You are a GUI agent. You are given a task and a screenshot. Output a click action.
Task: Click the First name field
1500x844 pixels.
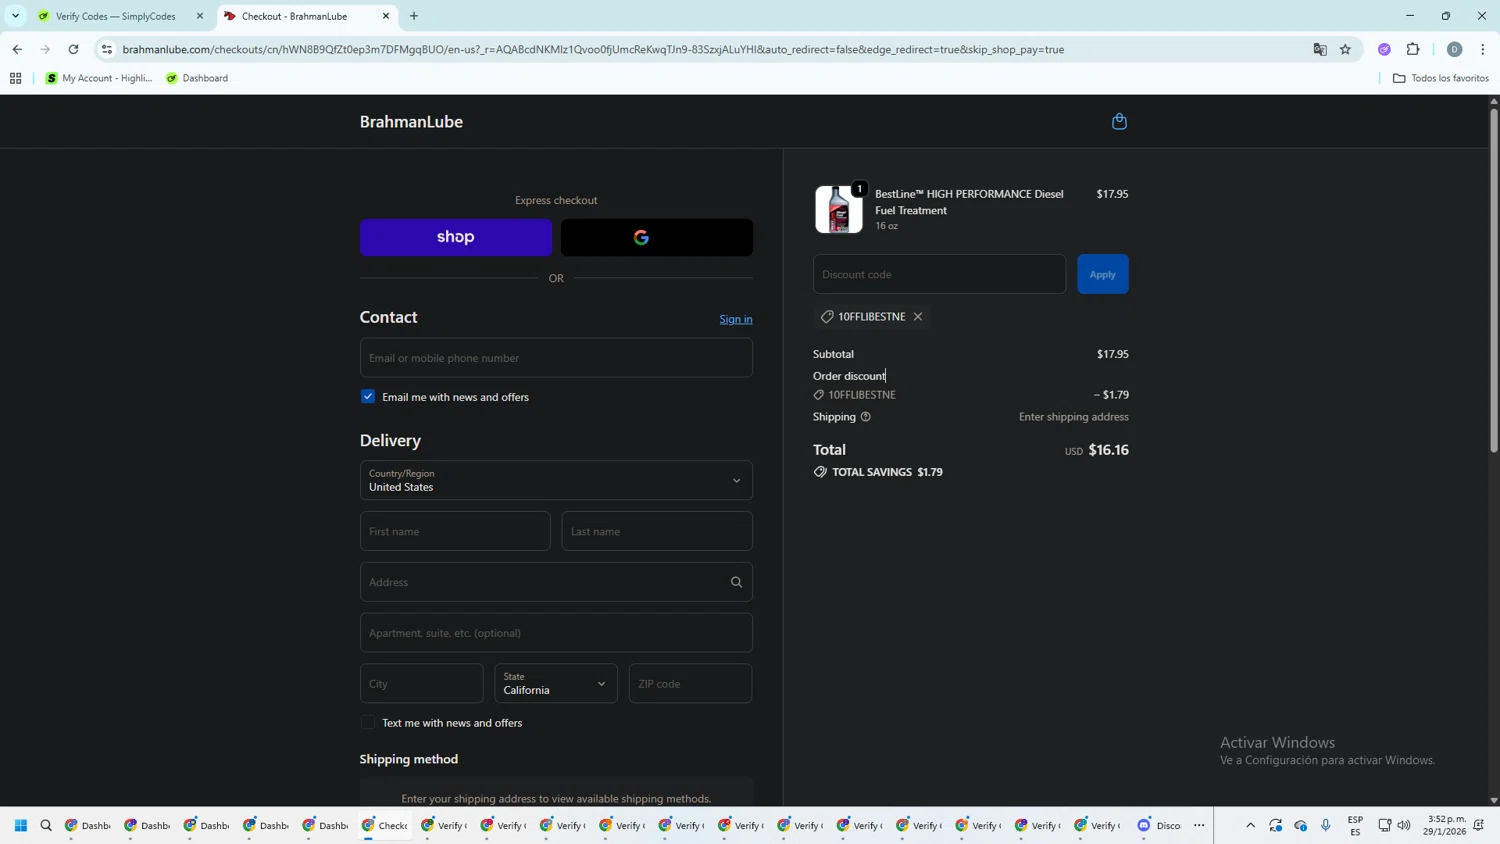(x=455, y=531)
